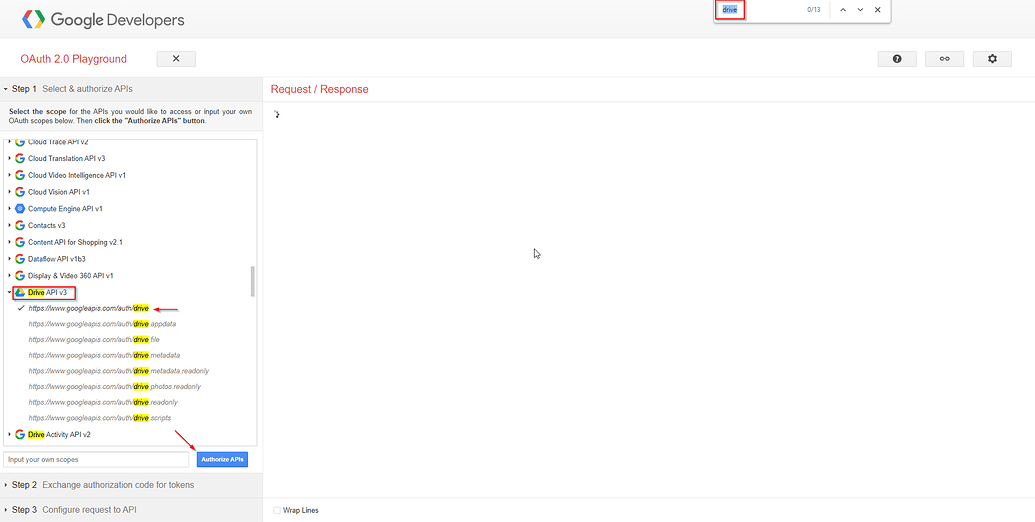Select the drive.scripts scope
The width and height of the screenshot is (1035, 522).
[100, 418]
